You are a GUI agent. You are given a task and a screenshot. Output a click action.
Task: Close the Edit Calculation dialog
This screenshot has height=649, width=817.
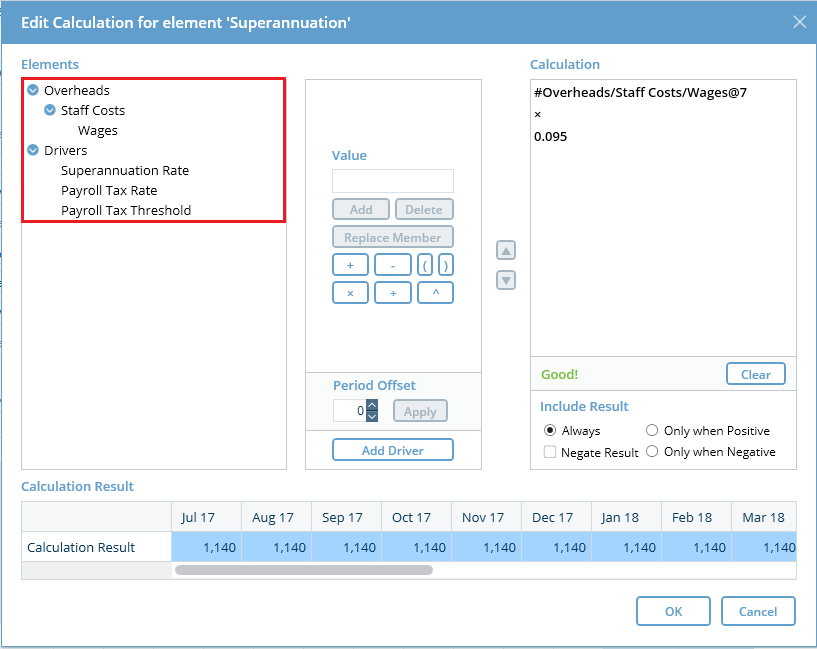pos(799,22)
